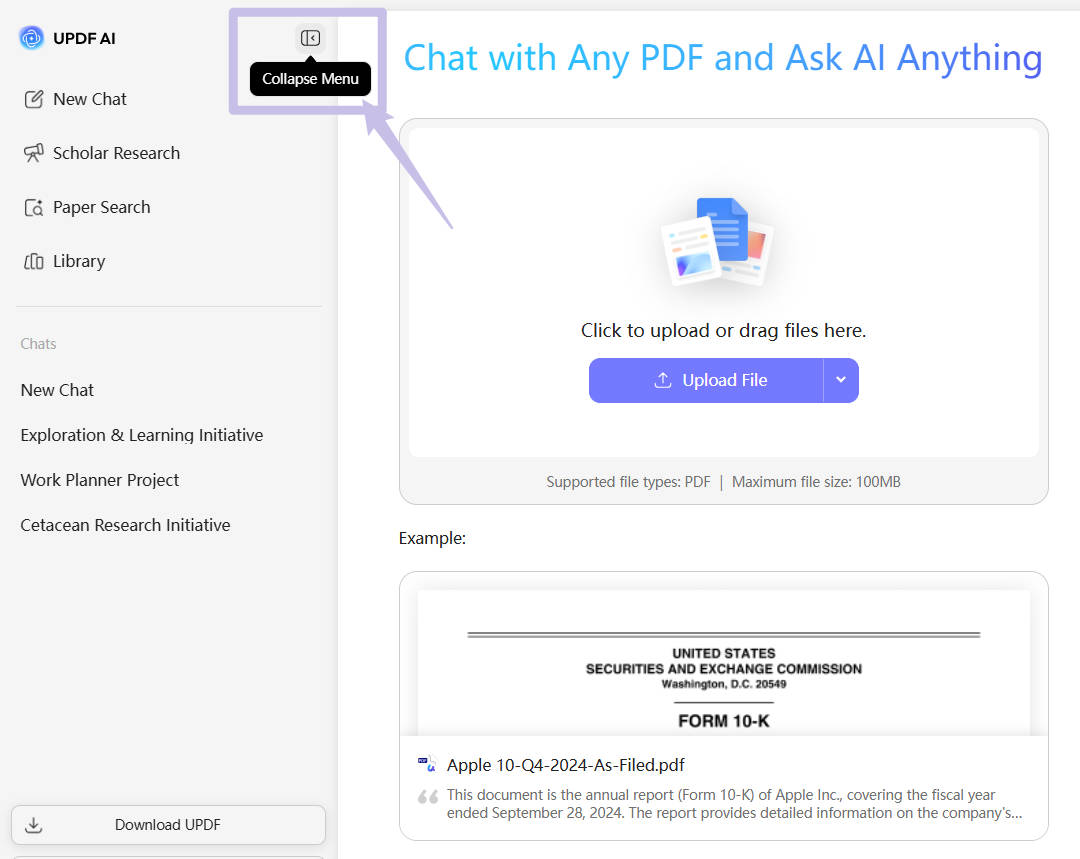
Task: Click the UPDF AI brand title text
Action: [84, 39]
